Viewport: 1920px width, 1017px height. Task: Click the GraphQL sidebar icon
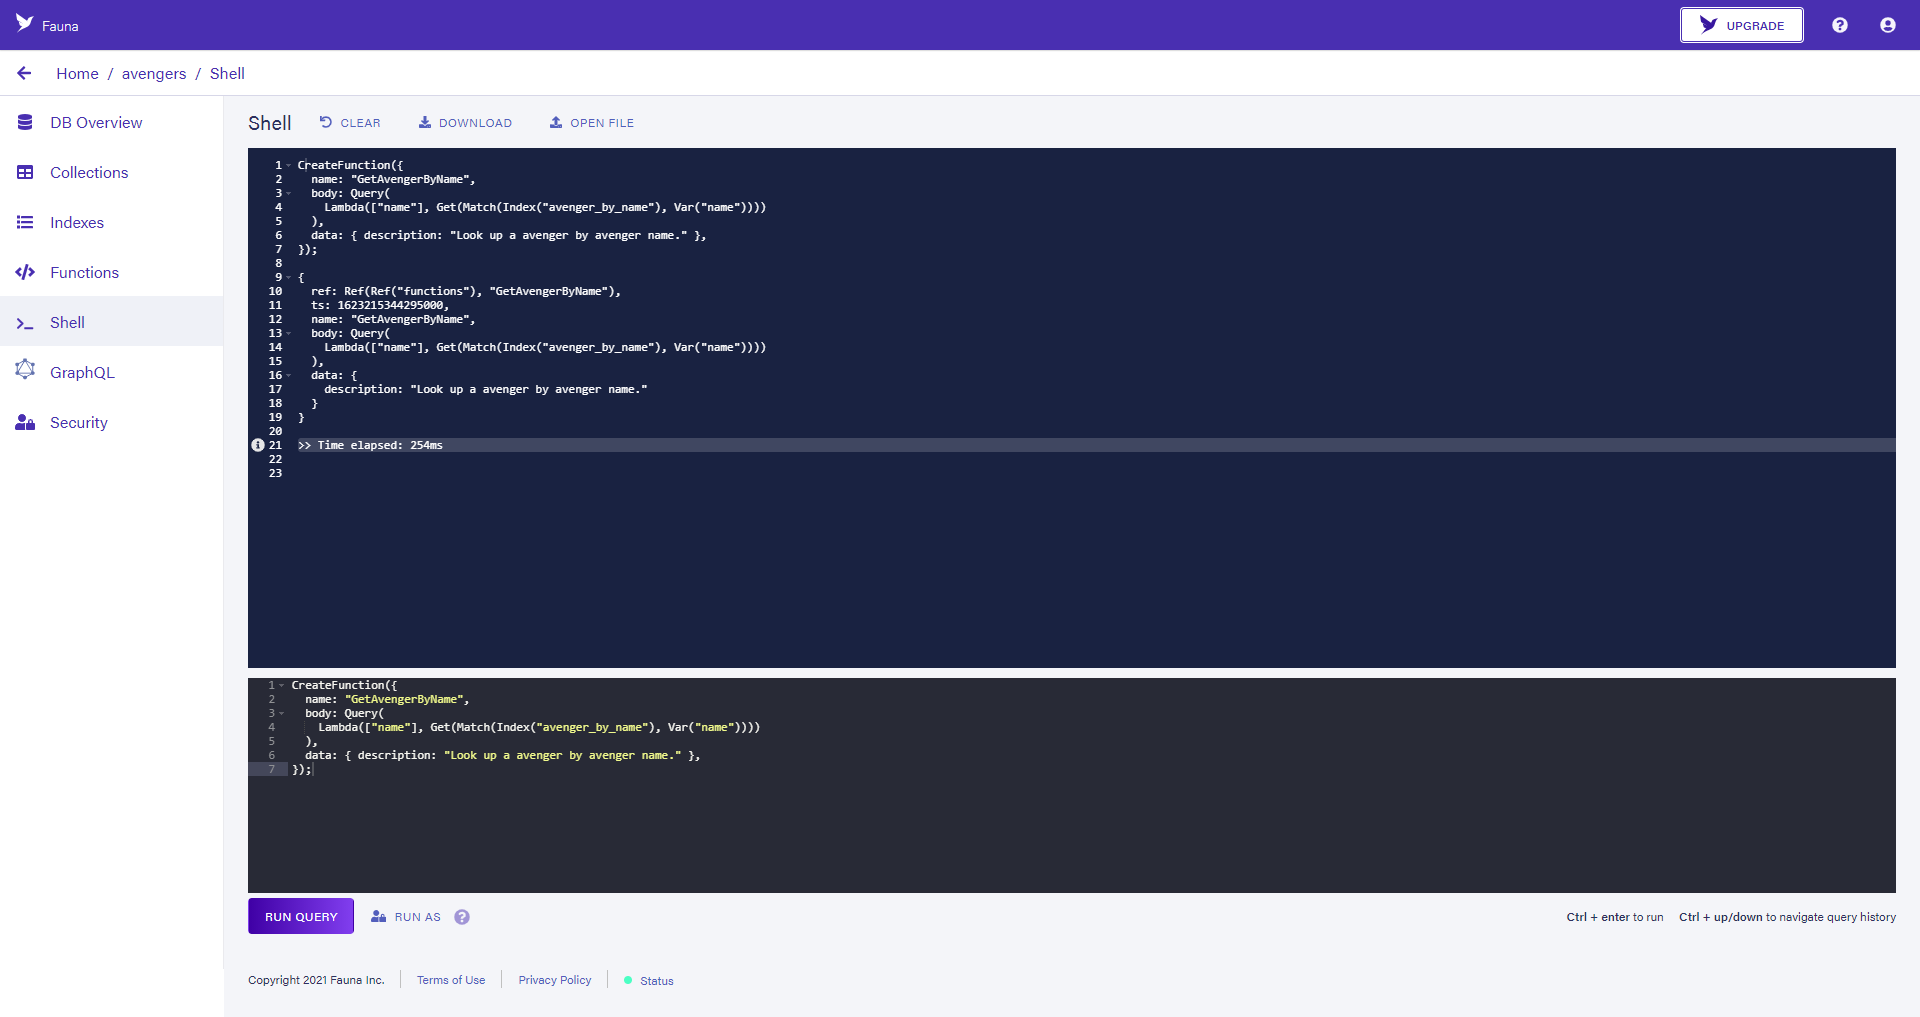(x=25, y=371)
